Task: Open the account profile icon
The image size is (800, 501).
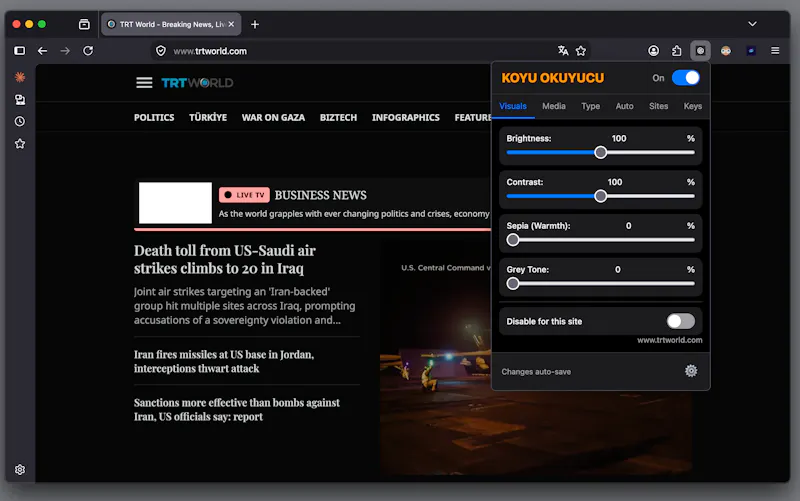Action: [653, 51]
